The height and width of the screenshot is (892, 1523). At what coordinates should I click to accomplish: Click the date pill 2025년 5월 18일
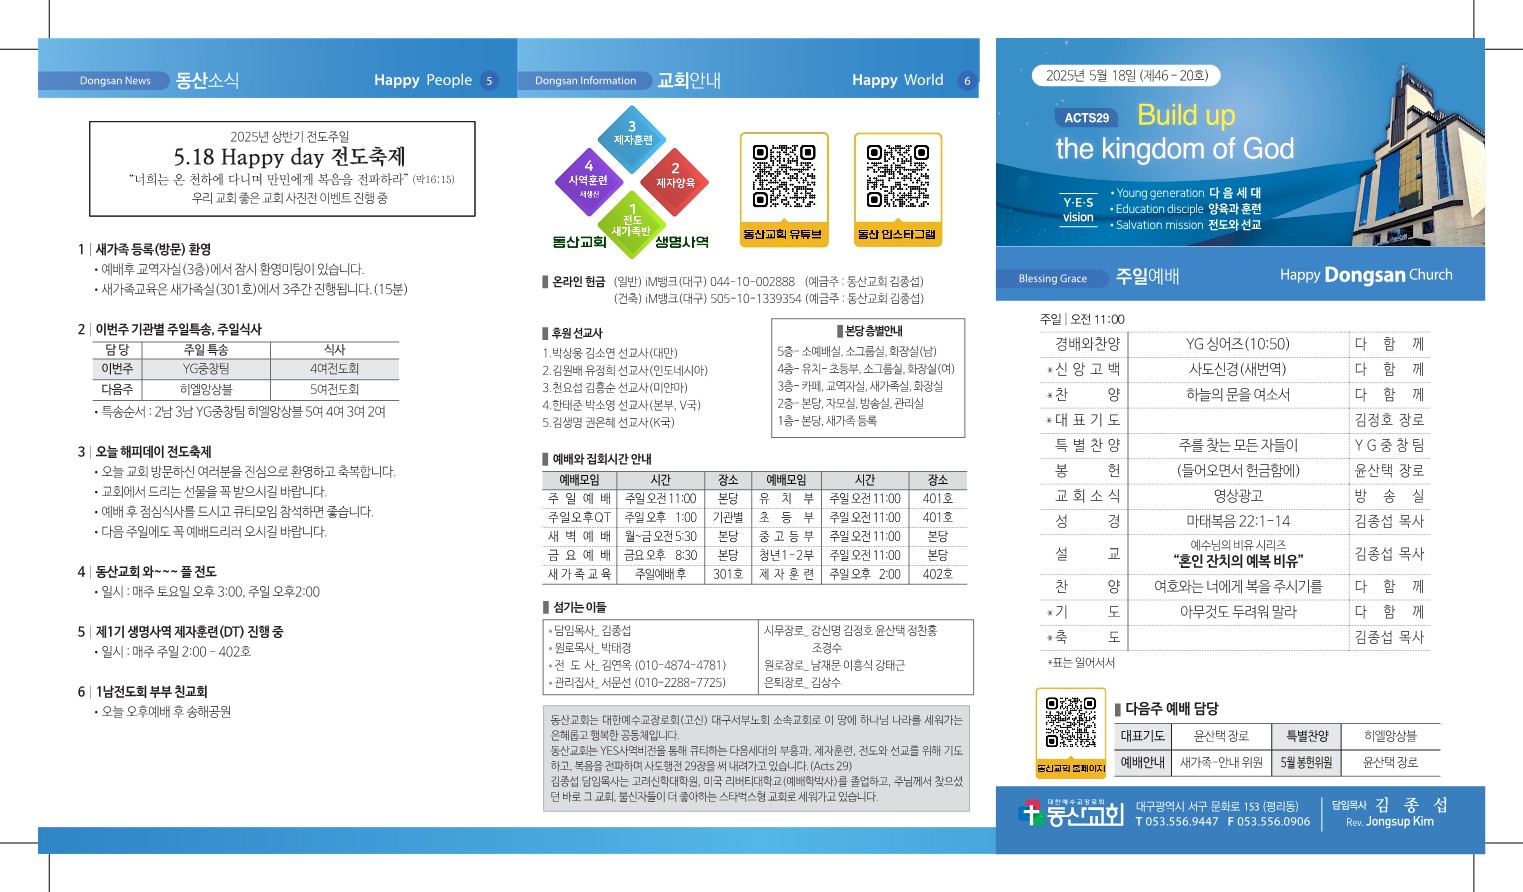click(x=1126, y=75)
